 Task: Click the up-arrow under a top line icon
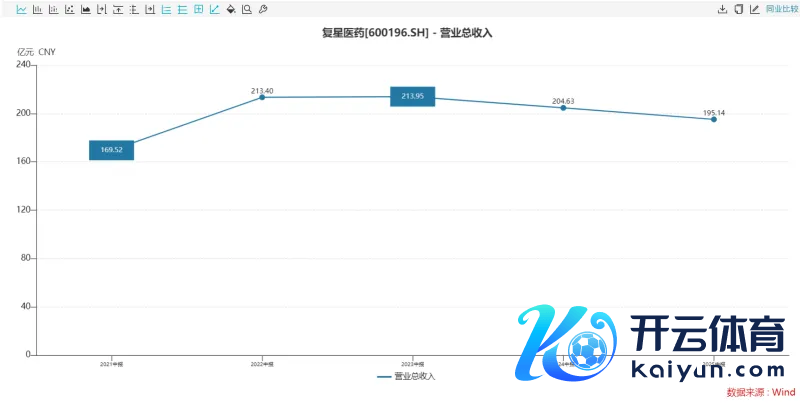pos(118,9)
